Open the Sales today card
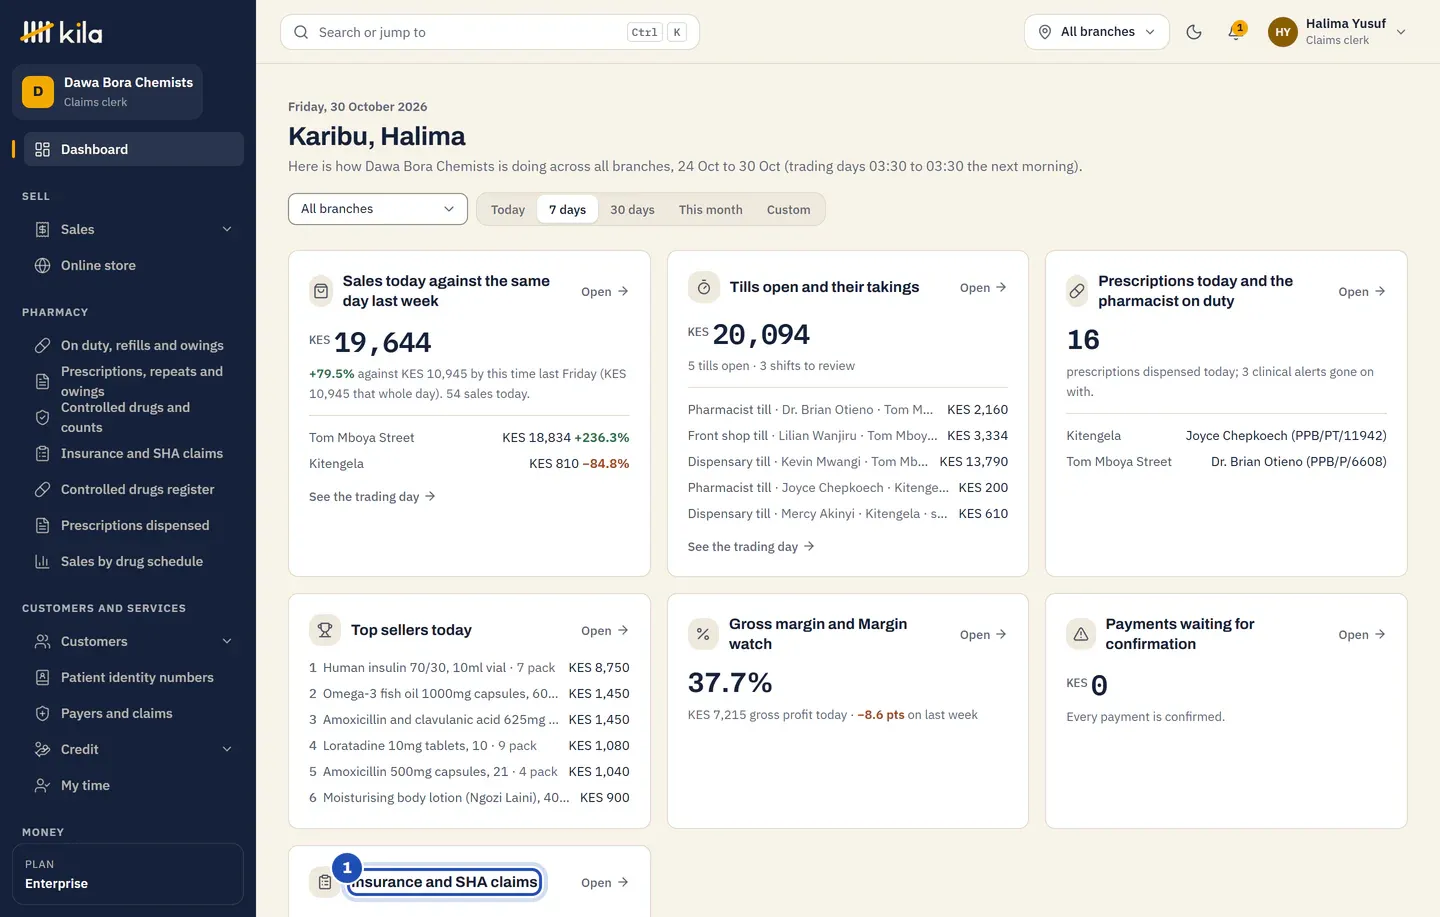 (x=605, y=291)
